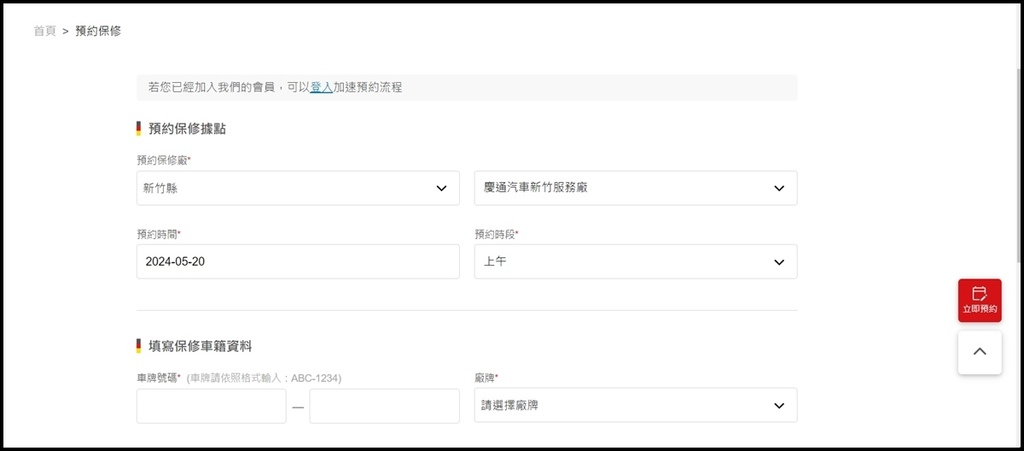This screenshot has height=451, width=1024.
Task: Click the plate format hint ABC-1234
Action: coord(264,378)
